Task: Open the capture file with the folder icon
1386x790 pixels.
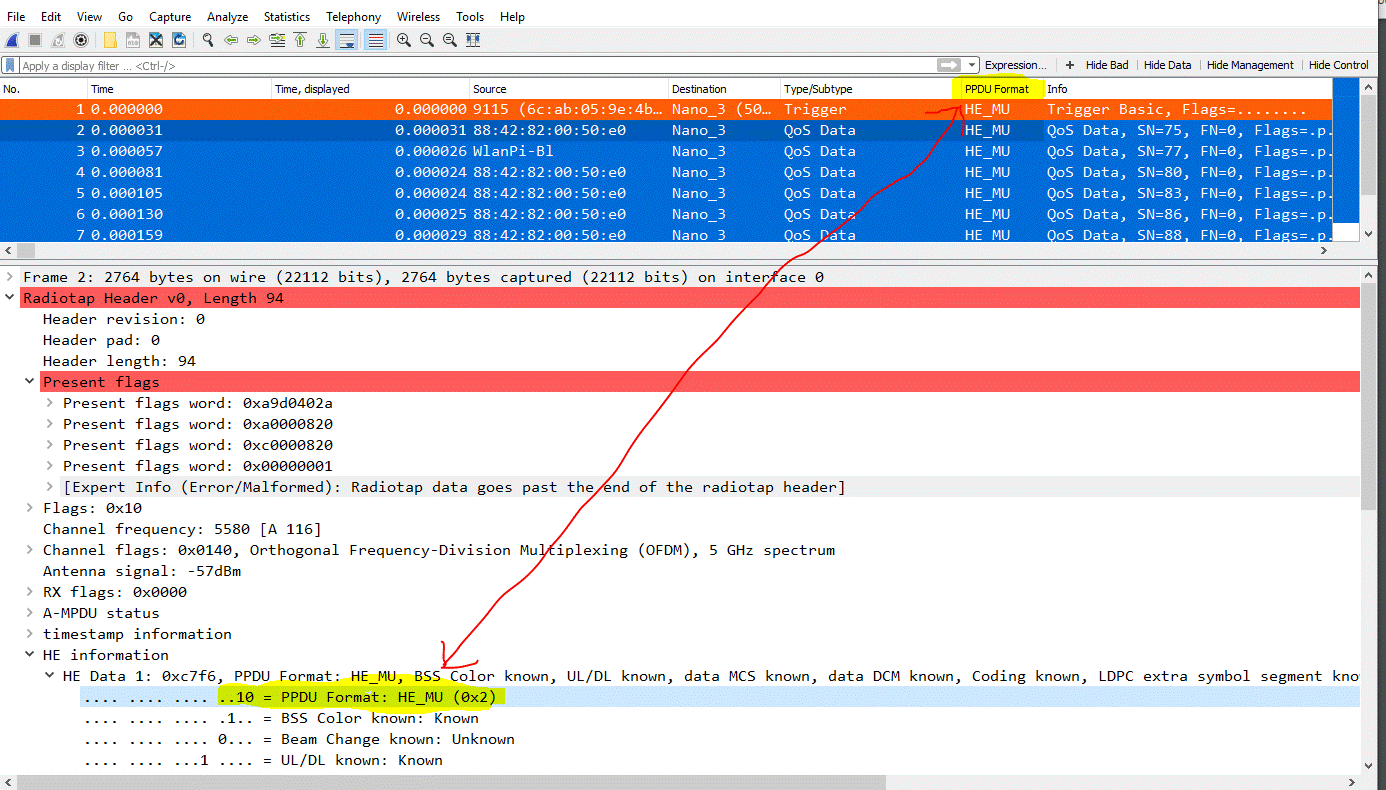Action: point(110,40)
